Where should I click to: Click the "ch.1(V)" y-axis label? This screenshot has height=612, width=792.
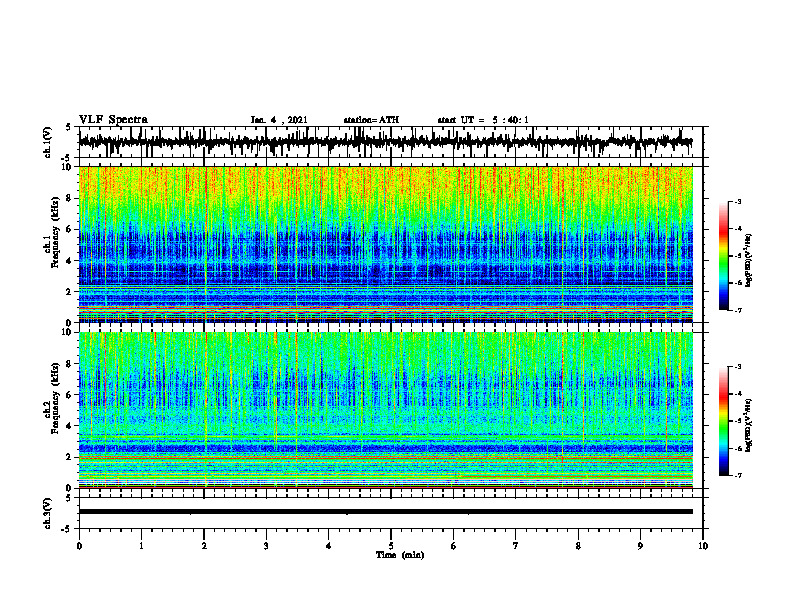(x=47, y=142)
